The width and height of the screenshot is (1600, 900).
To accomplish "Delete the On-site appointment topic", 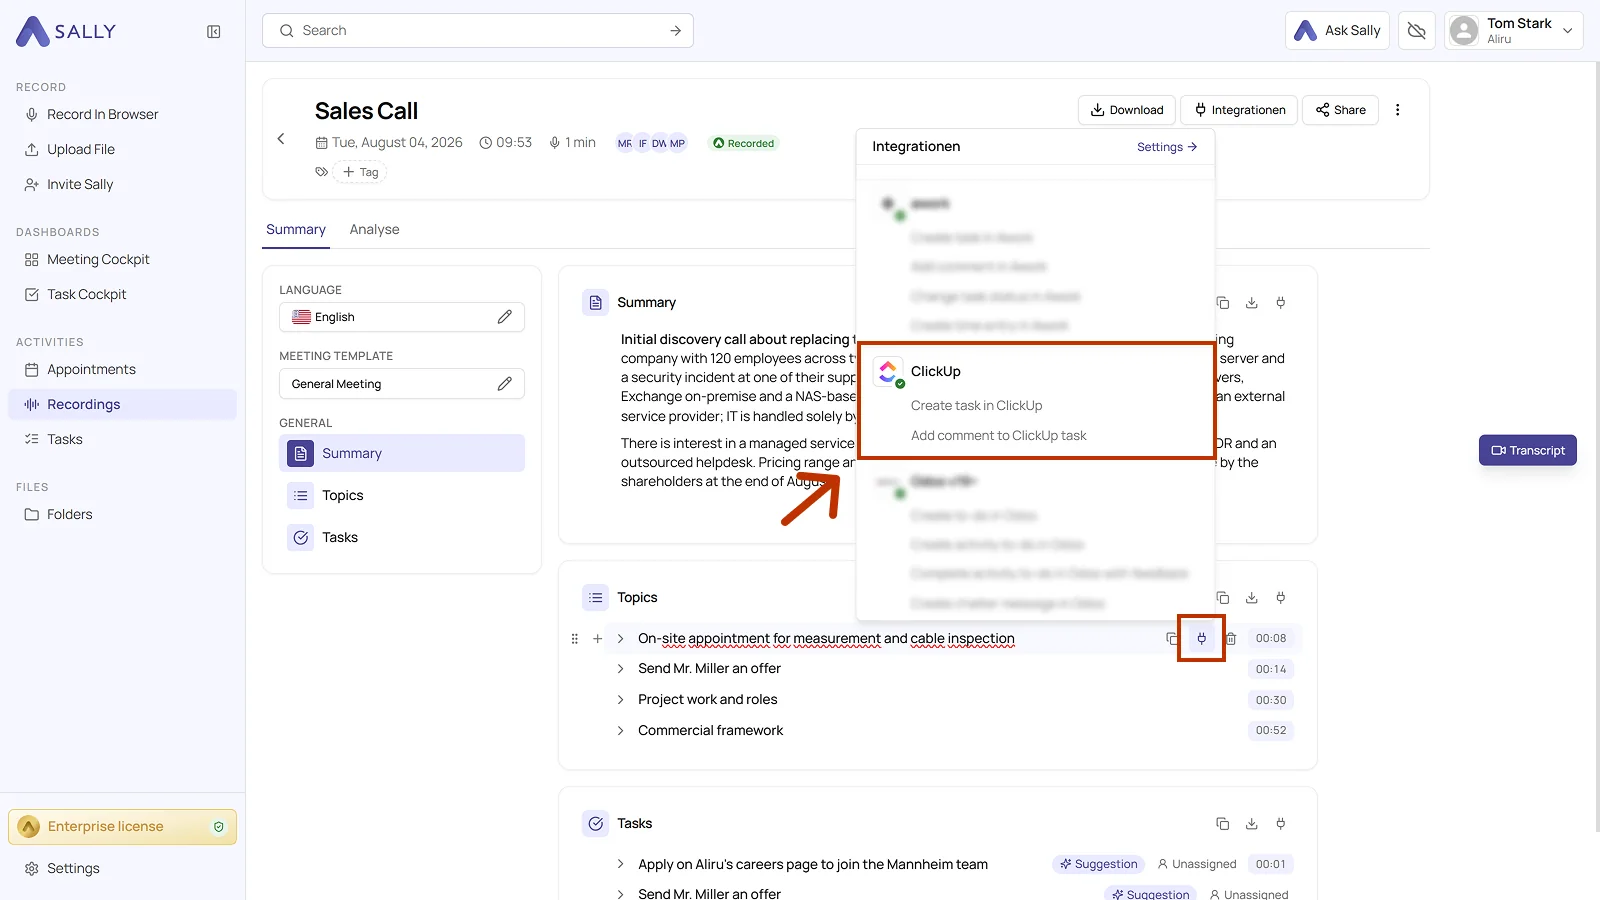I will point(1231,639).
